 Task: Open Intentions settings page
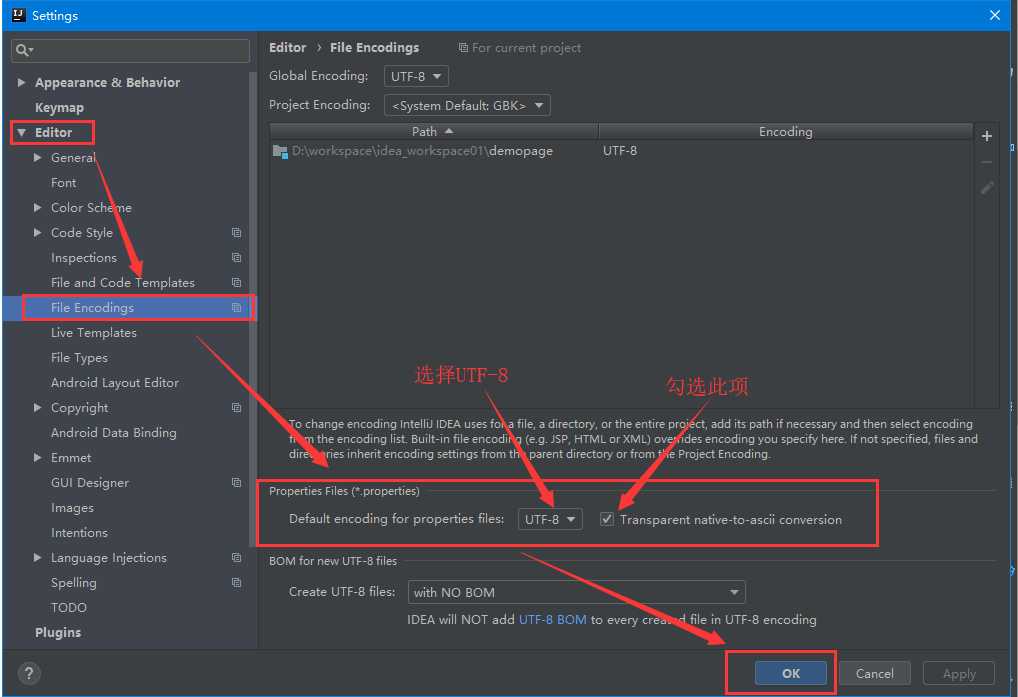(79, 532)
